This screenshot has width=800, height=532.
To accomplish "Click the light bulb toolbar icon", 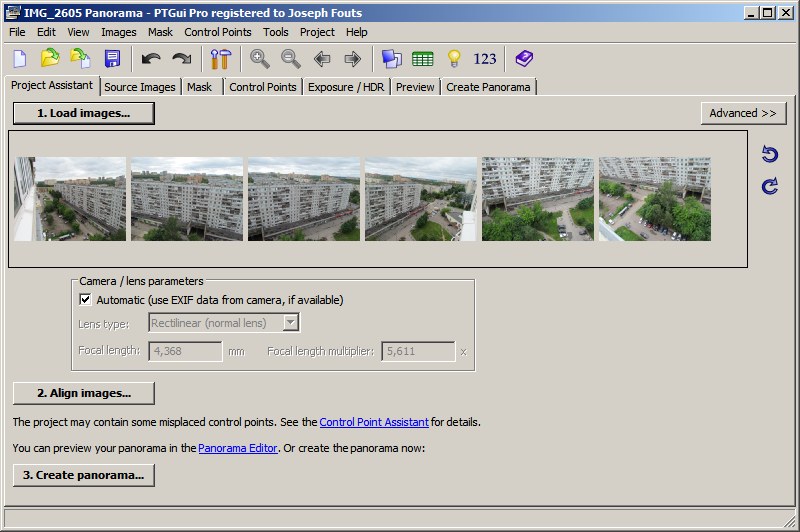I will coord(454,59).
